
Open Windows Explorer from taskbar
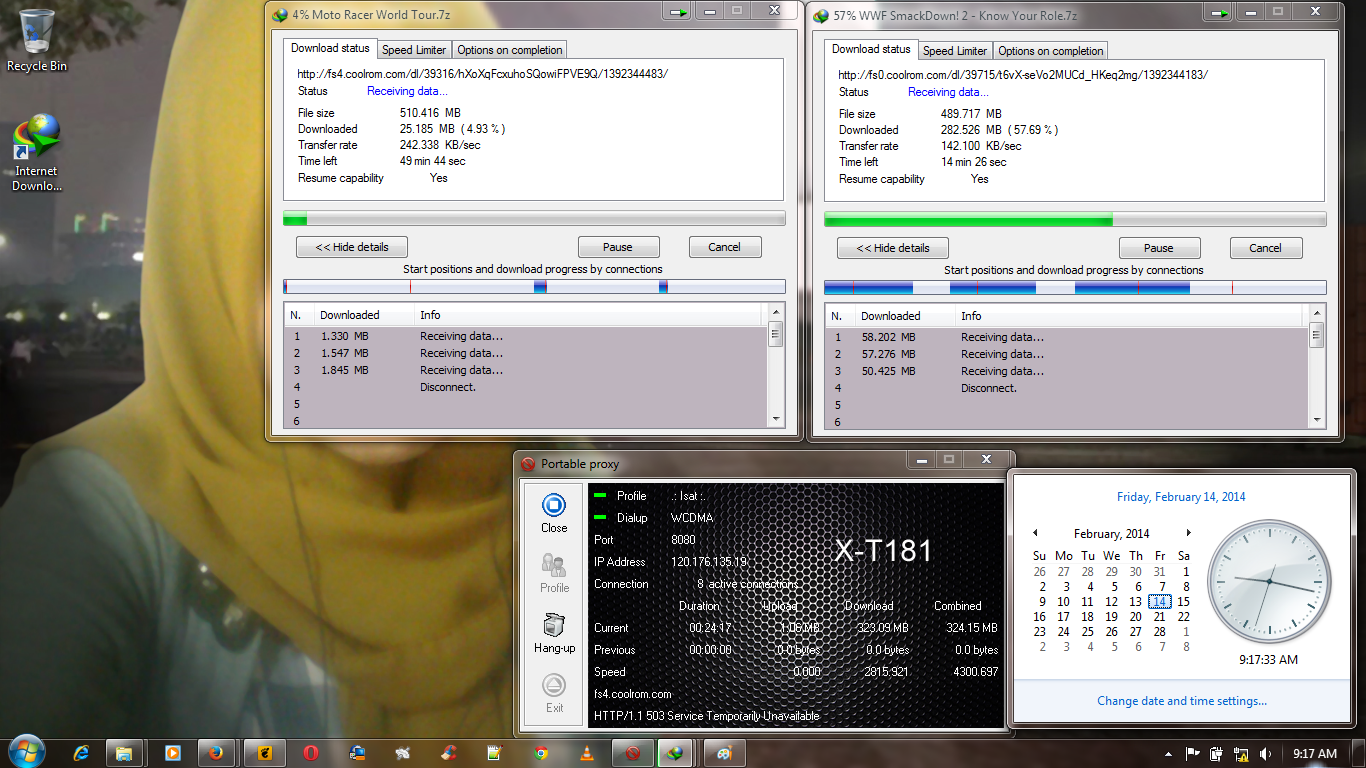pos(124,753)
